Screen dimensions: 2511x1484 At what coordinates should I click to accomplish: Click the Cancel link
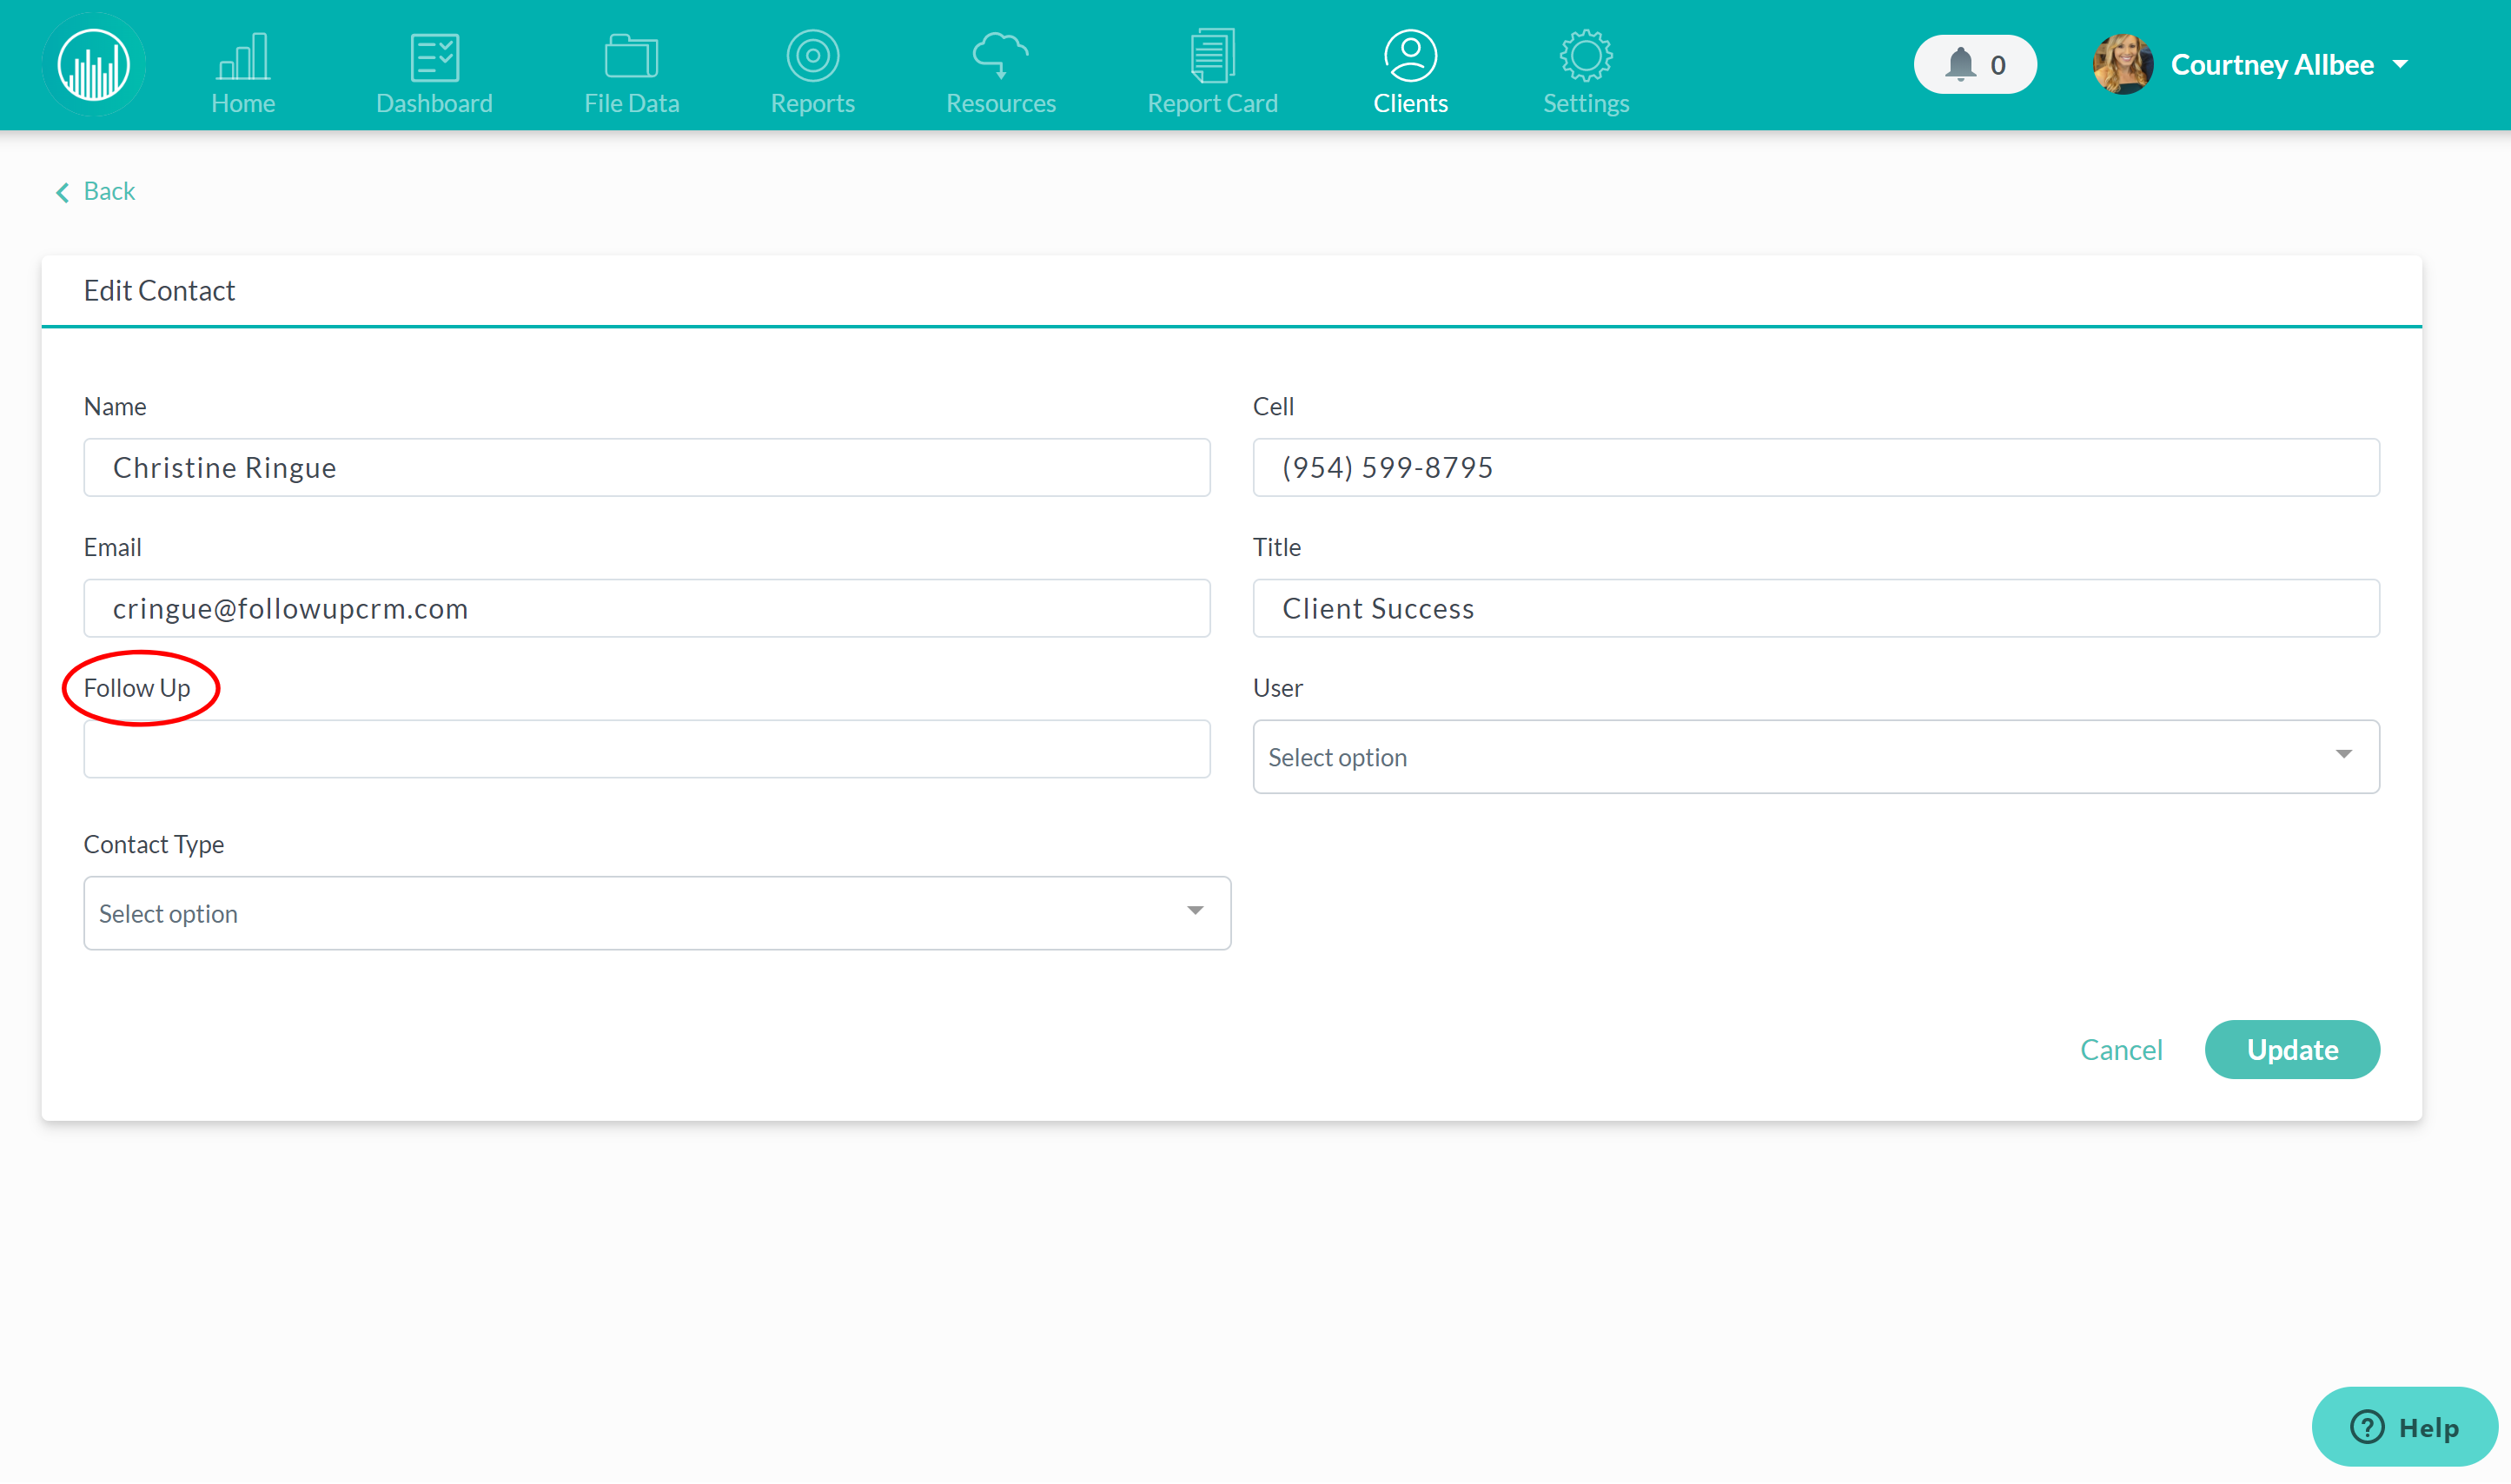coord(2121,1049)
